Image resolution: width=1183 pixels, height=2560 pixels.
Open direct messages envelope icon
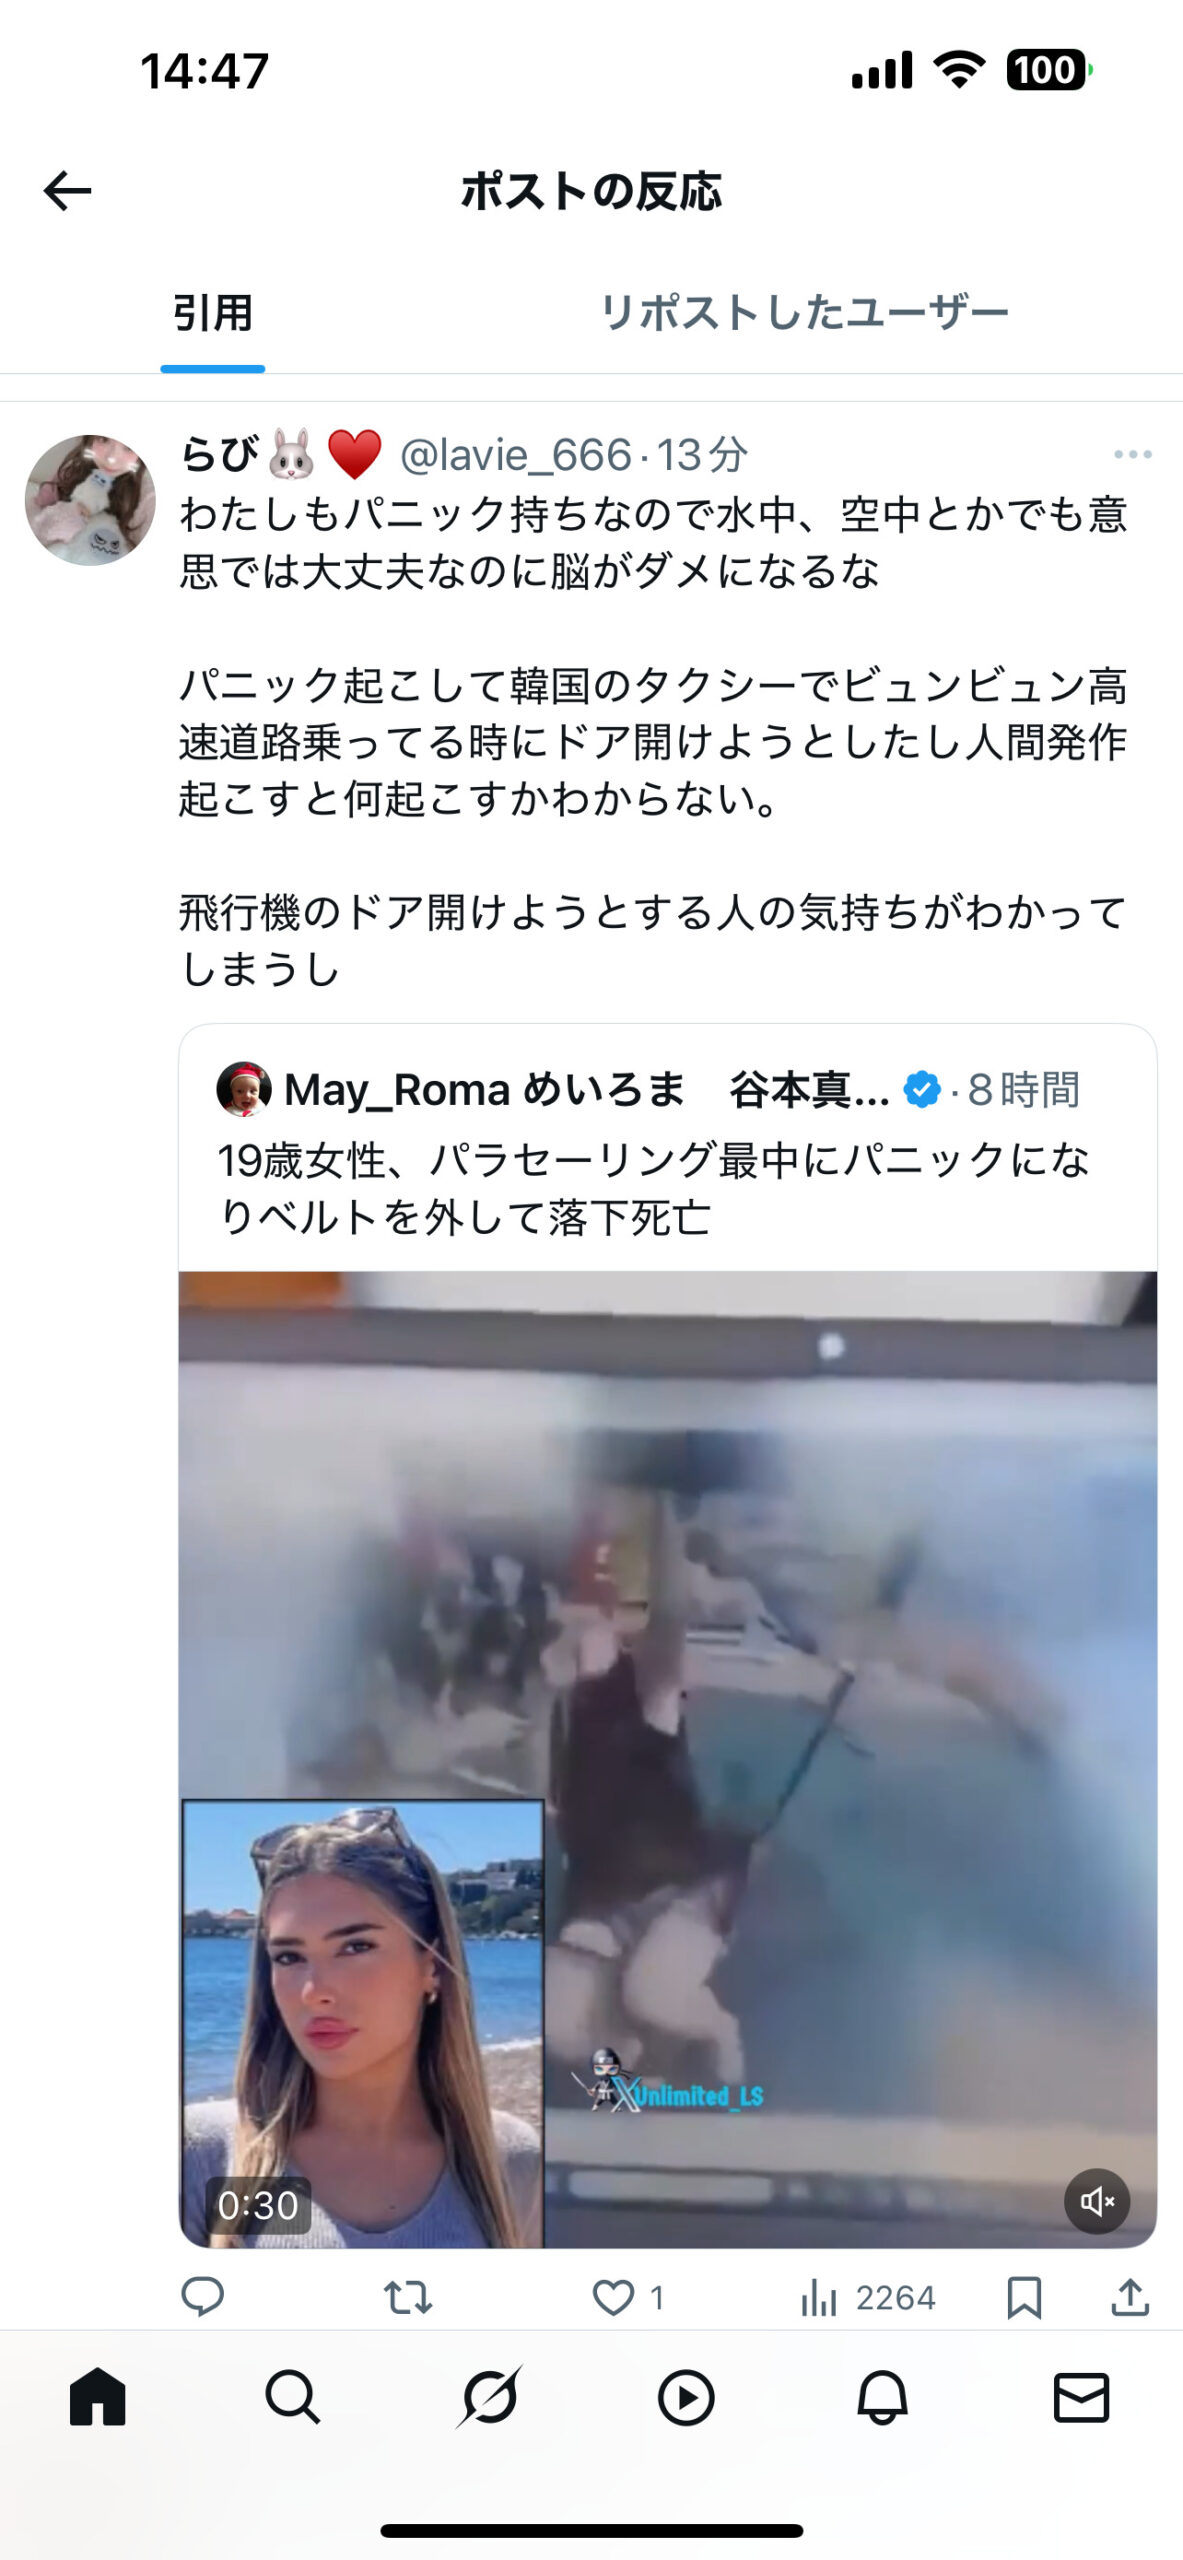(1081, 2397)
